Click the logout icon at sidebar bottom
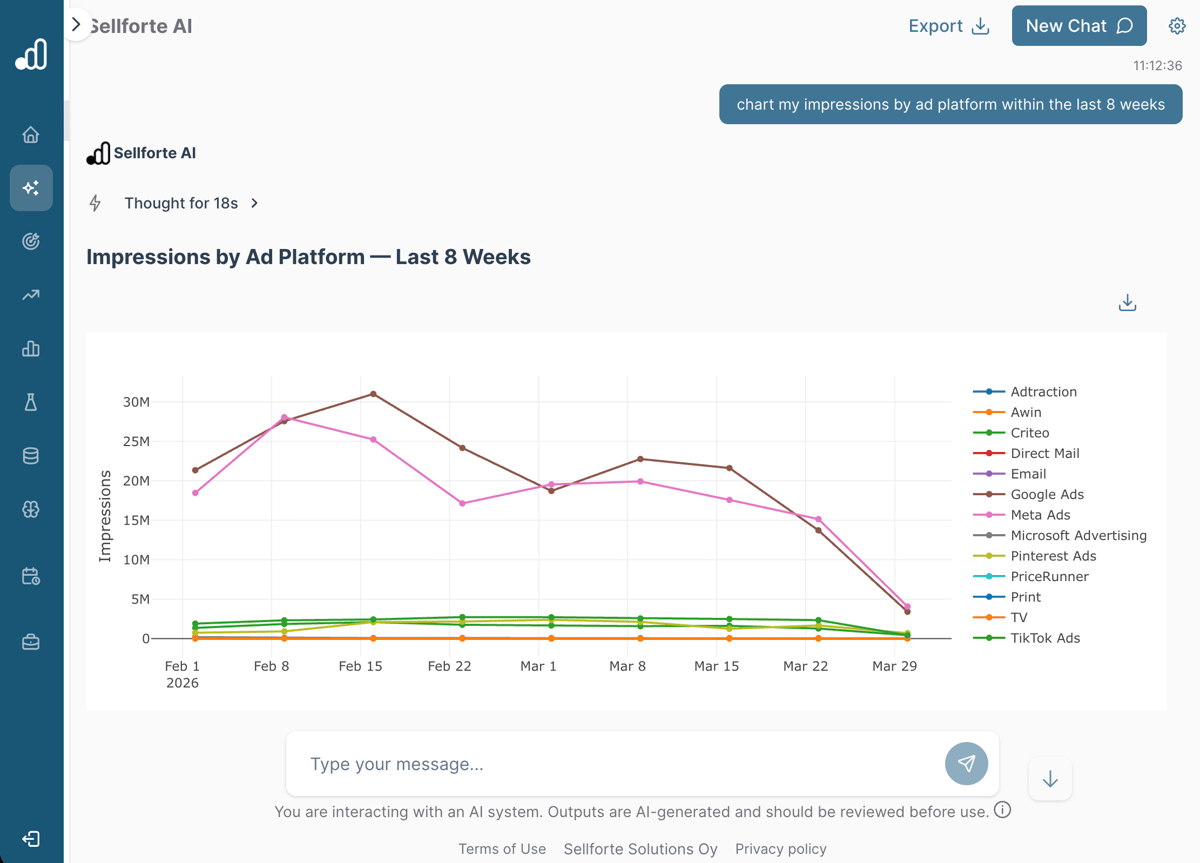Viewport: 1200px width, 863px height. (31, 839)
